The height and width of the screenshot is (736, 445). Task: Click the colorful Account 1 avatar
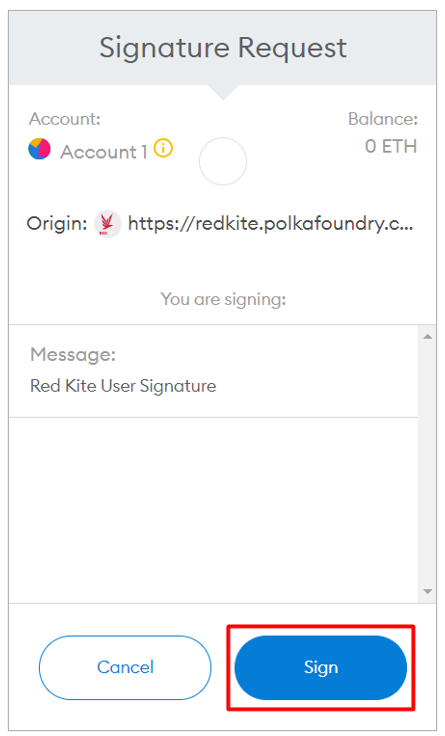click(x=39, y=149)
